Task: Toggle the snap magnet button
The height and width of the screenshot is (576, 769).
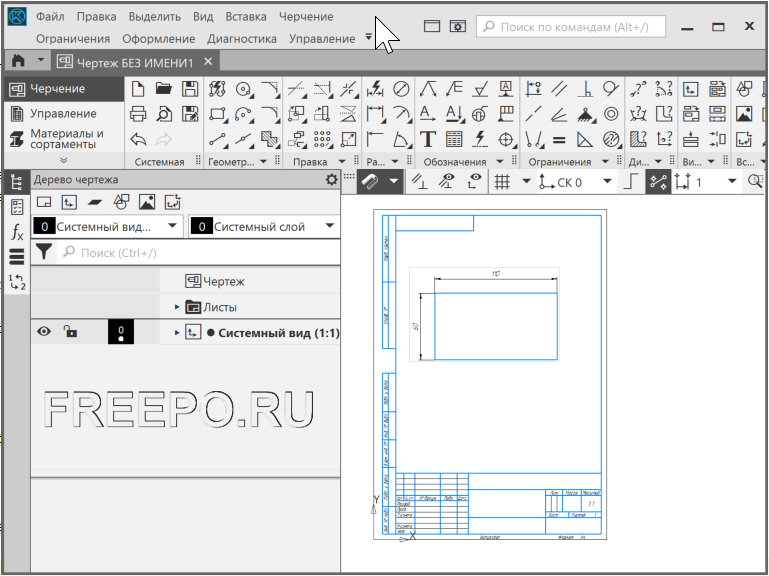Action: click(371, 182)
